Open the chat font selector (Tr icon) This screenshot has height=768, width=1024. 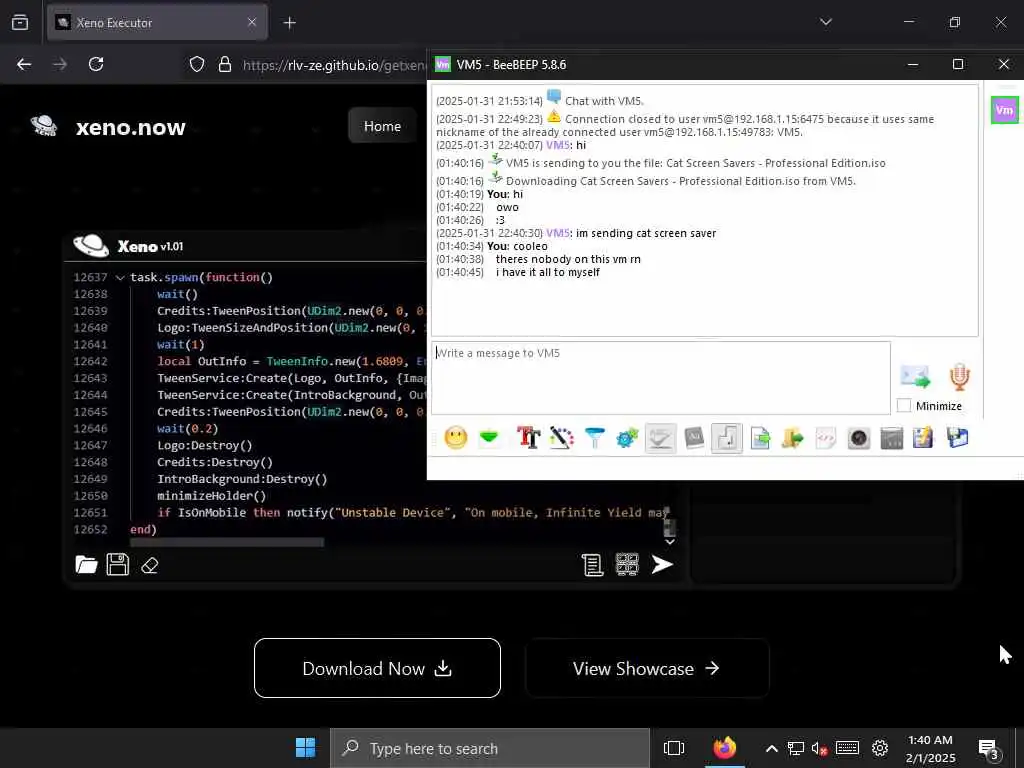tap(528, 438)
